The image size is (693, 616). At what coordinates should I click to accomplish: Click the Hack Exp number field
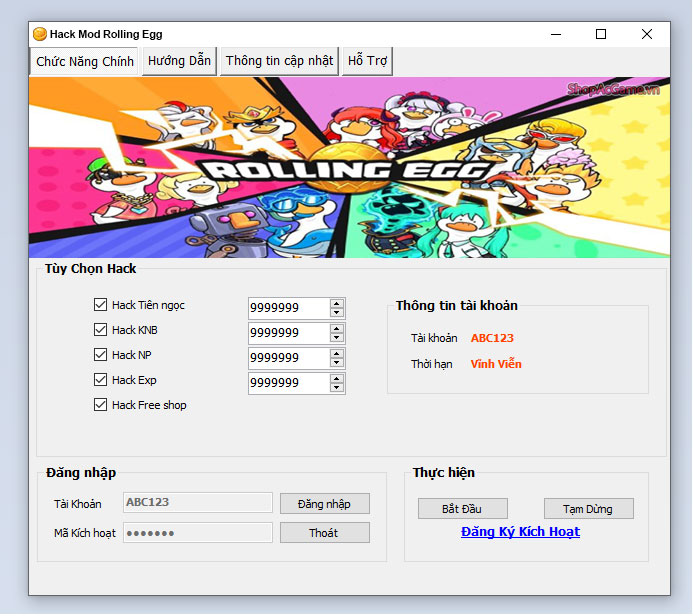289,383
